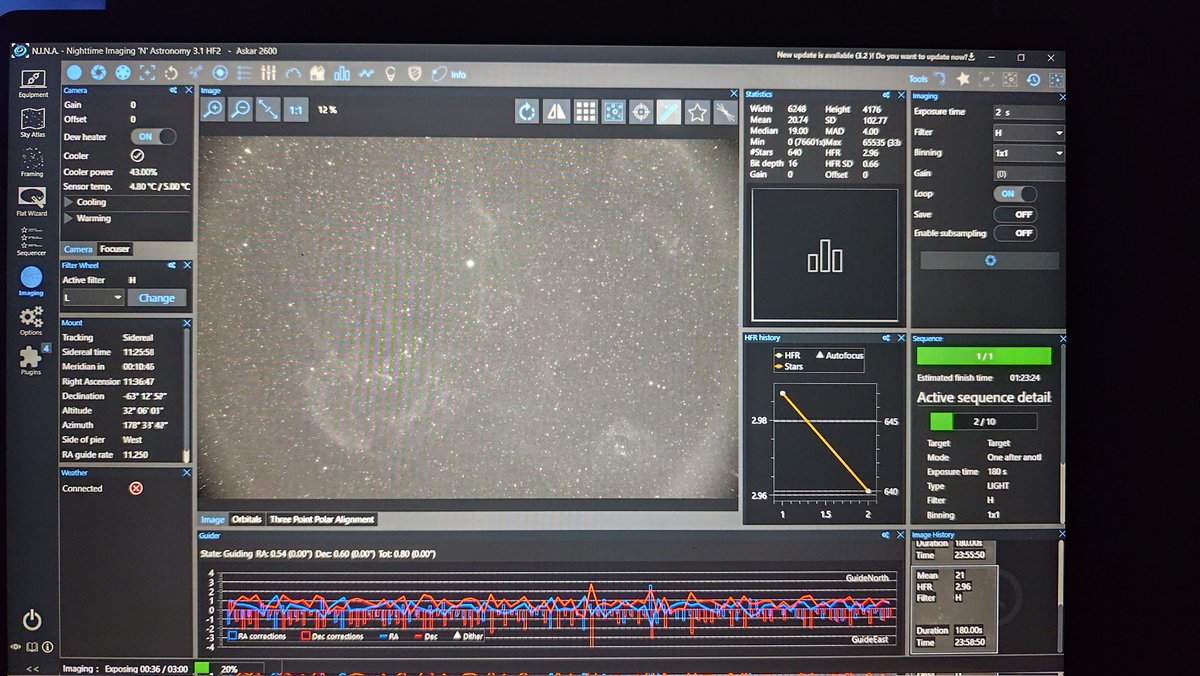Open the filter wheel L dropdown
The height and width of the screenshot is (676, 1200).
pos(93,297)
